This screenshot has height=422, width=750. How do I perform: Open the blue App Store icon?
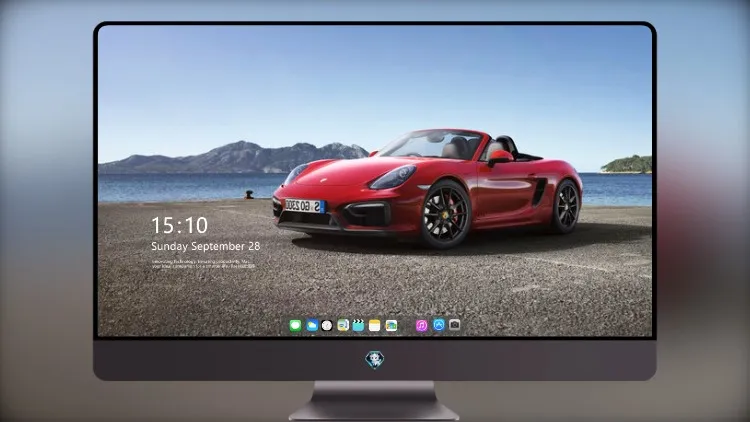(439, 325)
